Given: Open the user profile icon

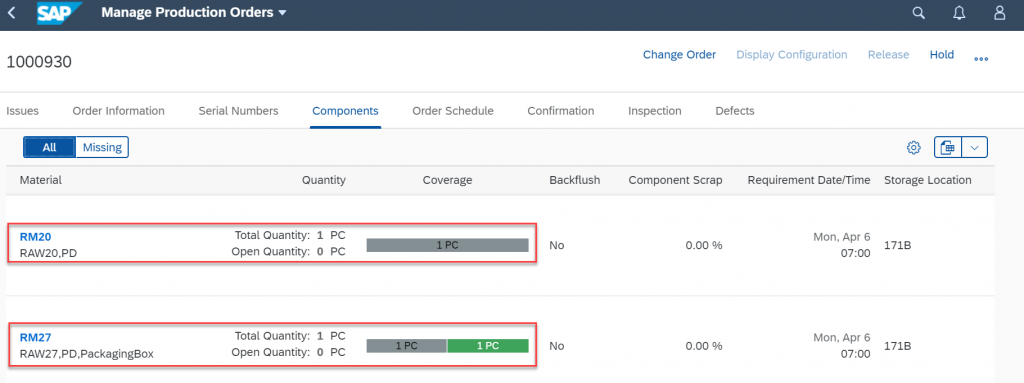Looking at the screenshot, I should click(x=999, y=13).
